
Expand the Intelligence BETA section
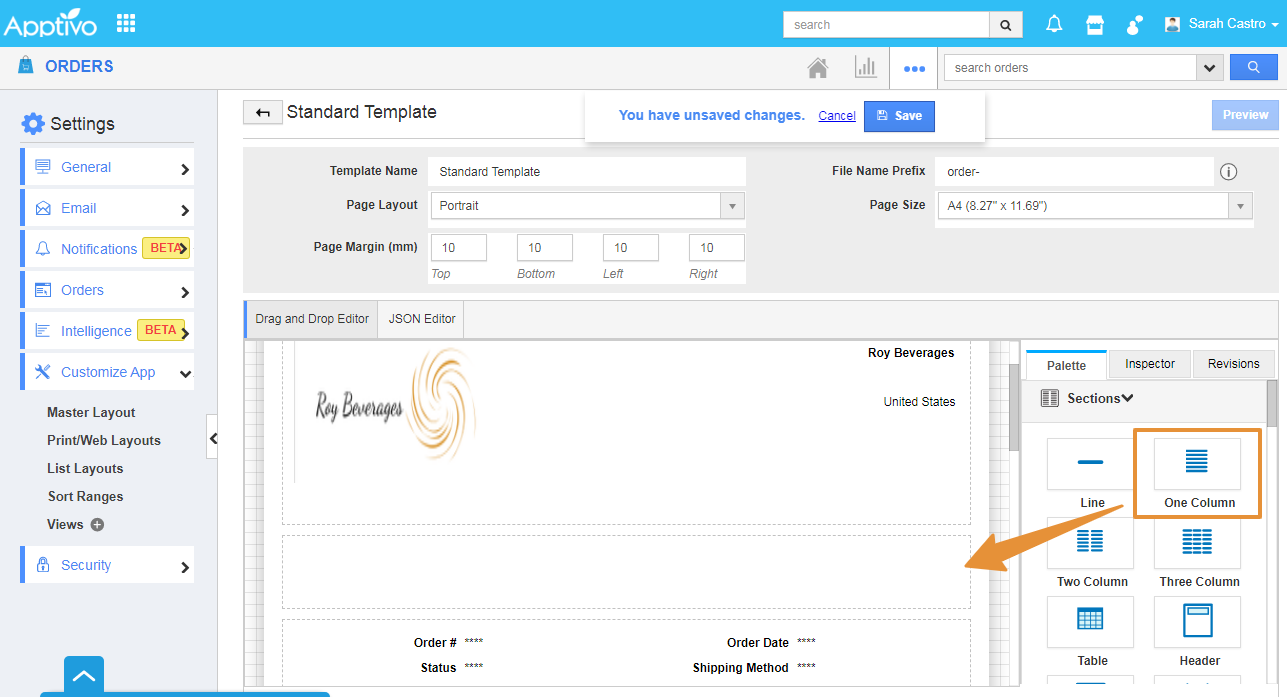107,331
